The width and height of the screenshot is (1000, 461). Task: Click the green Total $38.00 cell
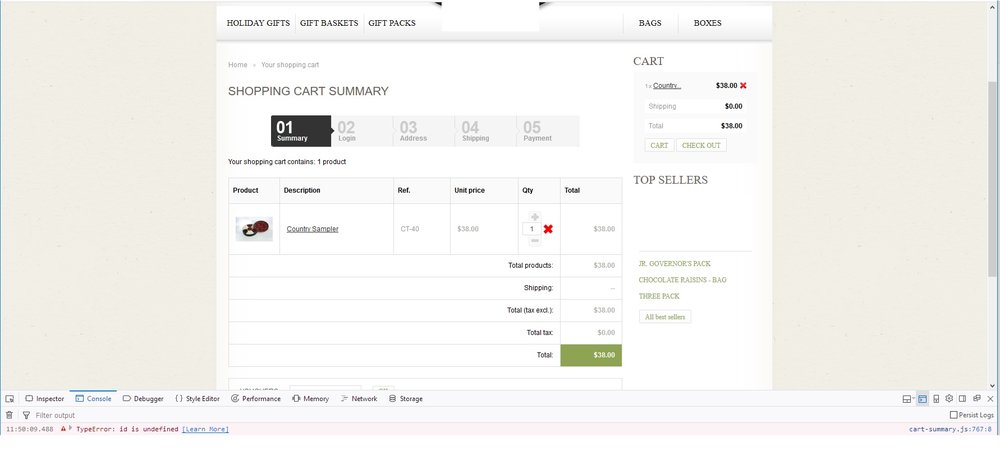point(591,355)
